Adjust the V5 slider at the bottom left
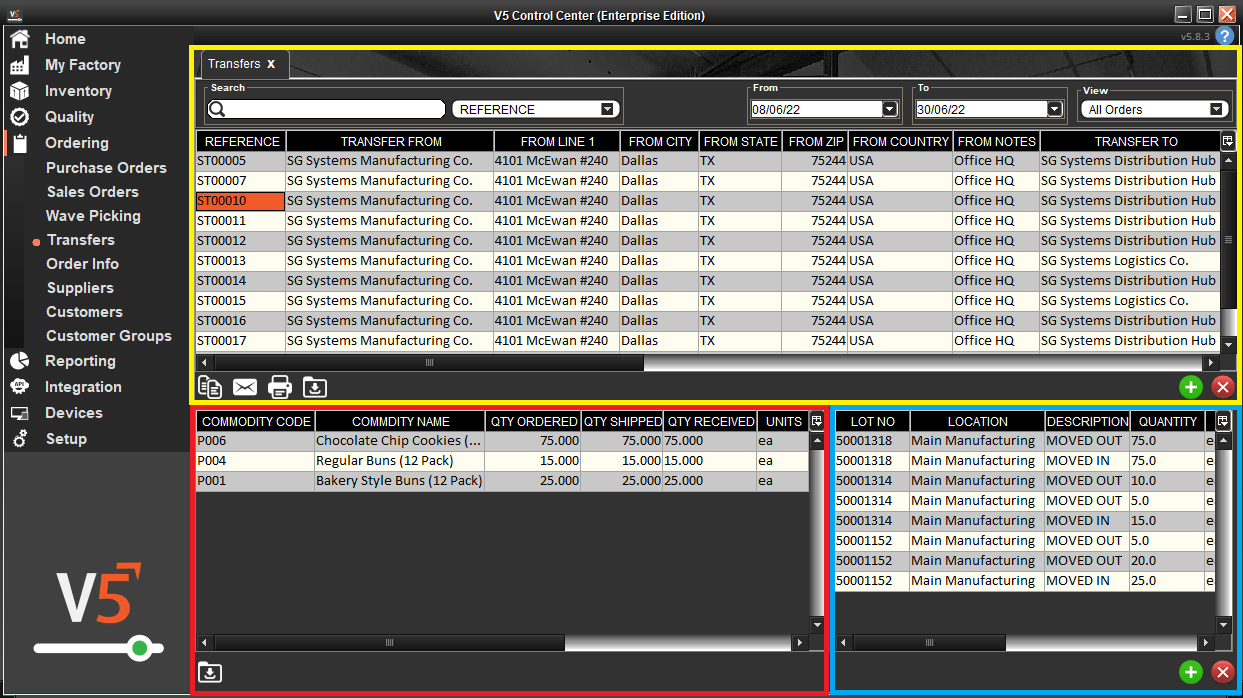The height and width of the screenshot is (698, 1243). tap(142, 647)
